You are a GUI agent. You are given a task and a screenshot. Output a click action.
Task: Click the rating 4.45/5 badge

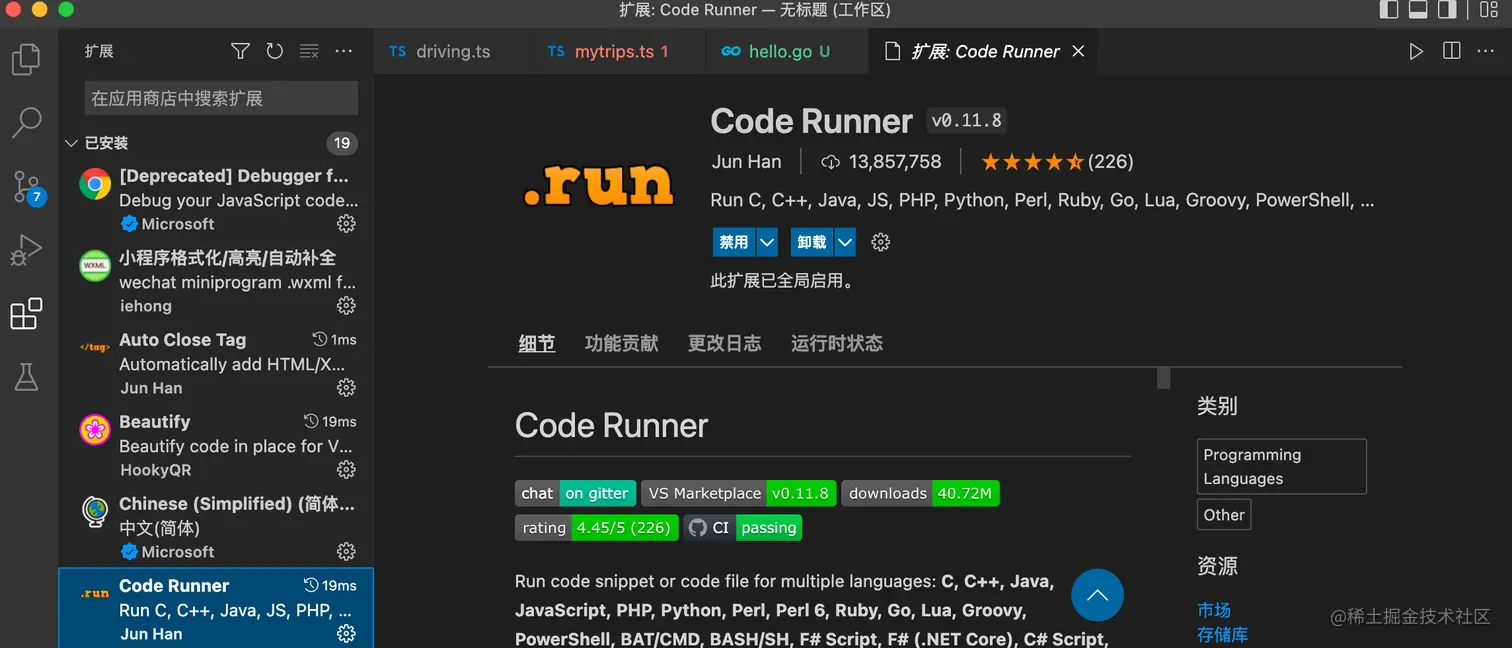[597, 527]
